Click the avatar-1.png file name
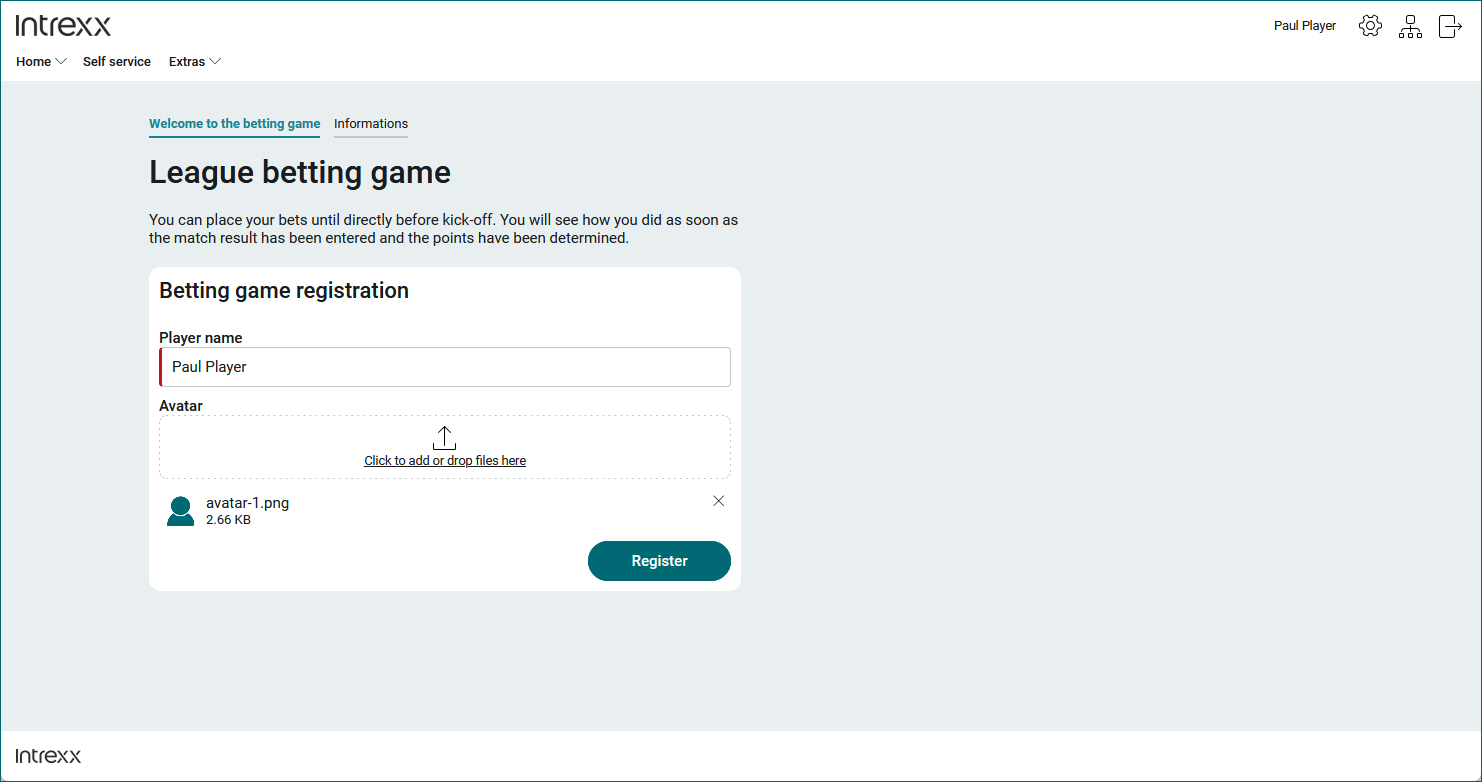The width and height of the screenshot is (1482, 782). [x=247, y=503]
